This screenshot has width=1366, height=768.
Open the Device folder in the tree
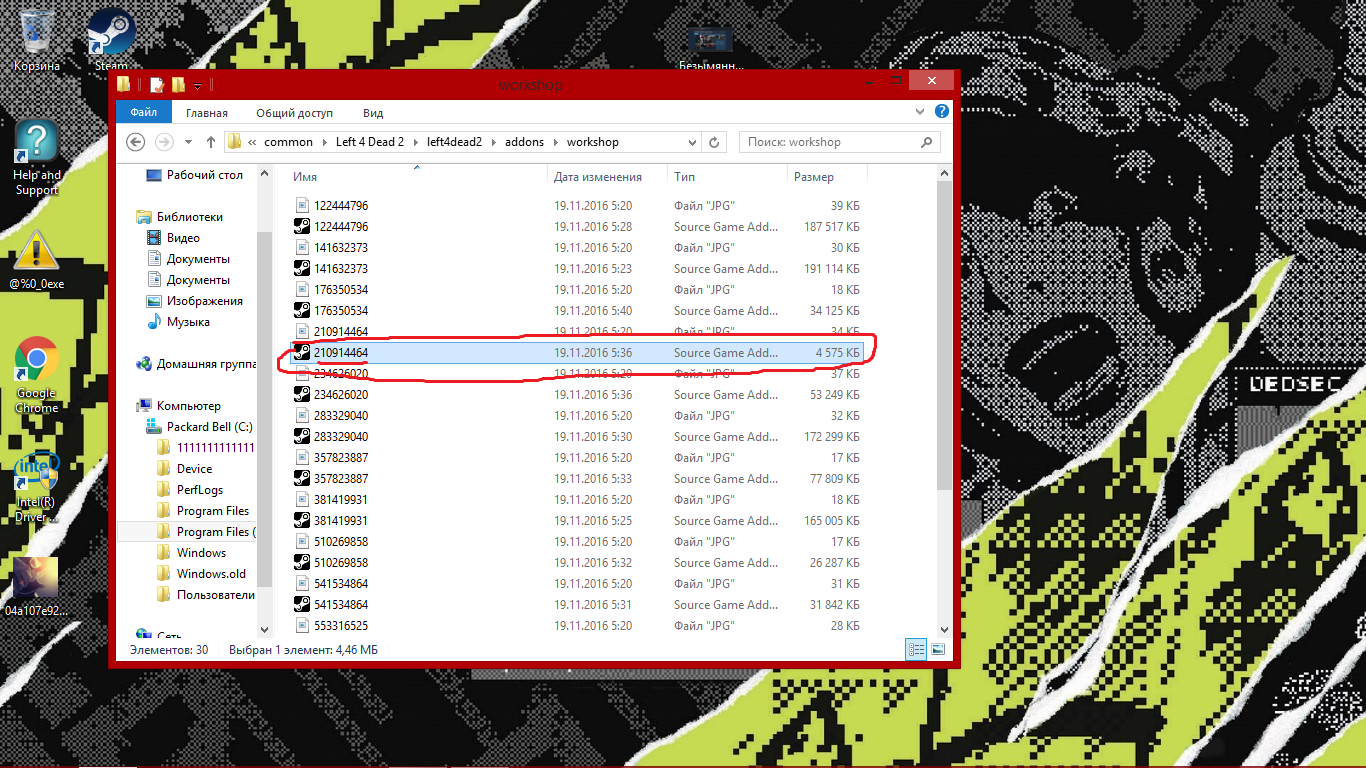[x=194, y=469]
